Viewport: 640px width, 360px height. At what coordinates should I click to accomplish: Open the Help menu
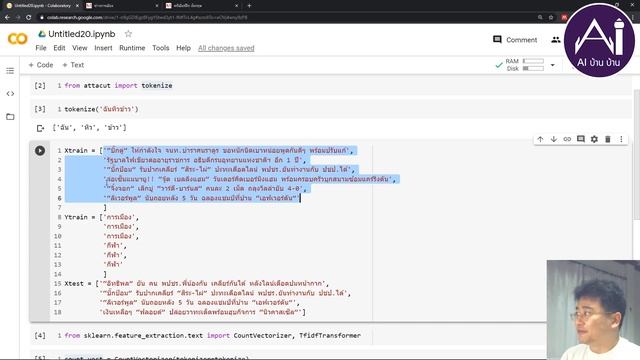[x=183, y=48]
